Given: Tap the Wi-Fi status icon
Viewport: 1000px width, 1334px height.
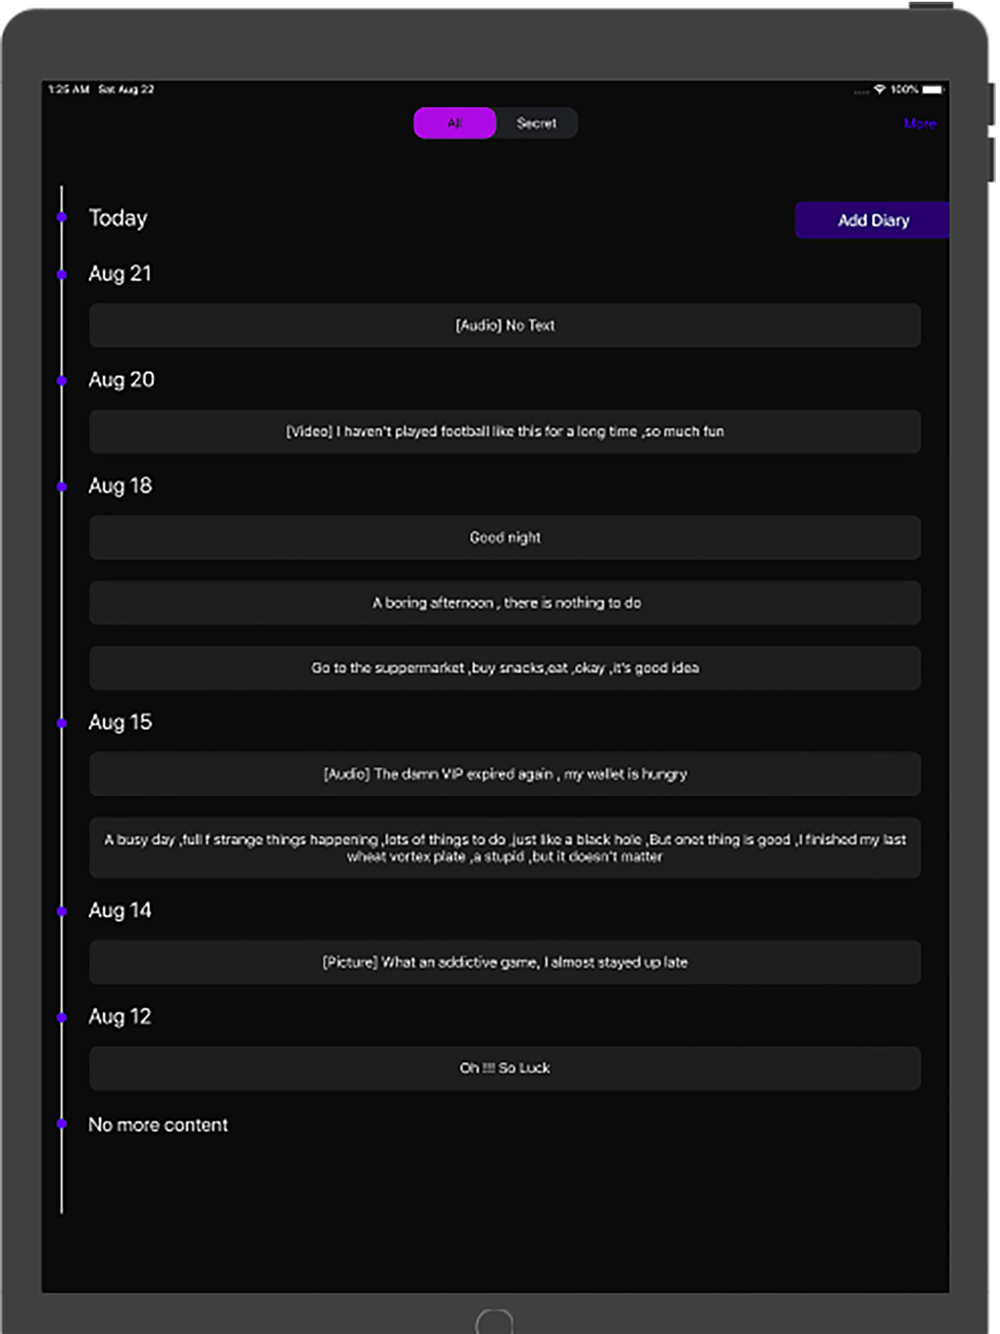Looking at the screenshot, I should point(880,89).
